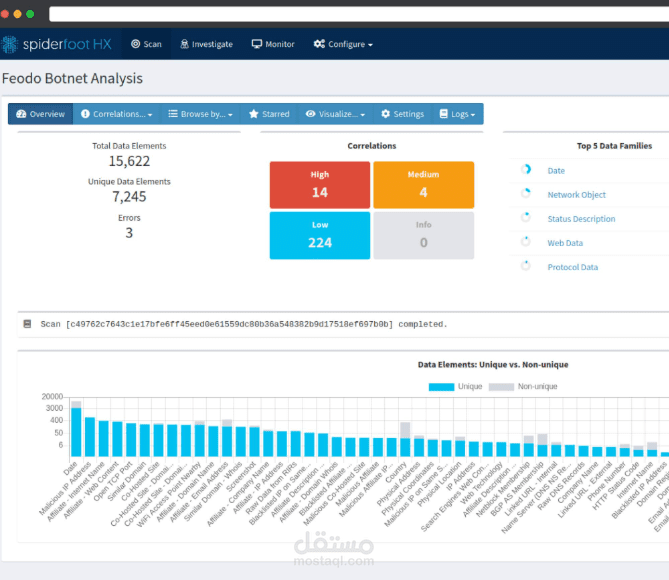Viewport: 669px width, 580px height.
Task: Open the Status Description link
Action: 581,219
